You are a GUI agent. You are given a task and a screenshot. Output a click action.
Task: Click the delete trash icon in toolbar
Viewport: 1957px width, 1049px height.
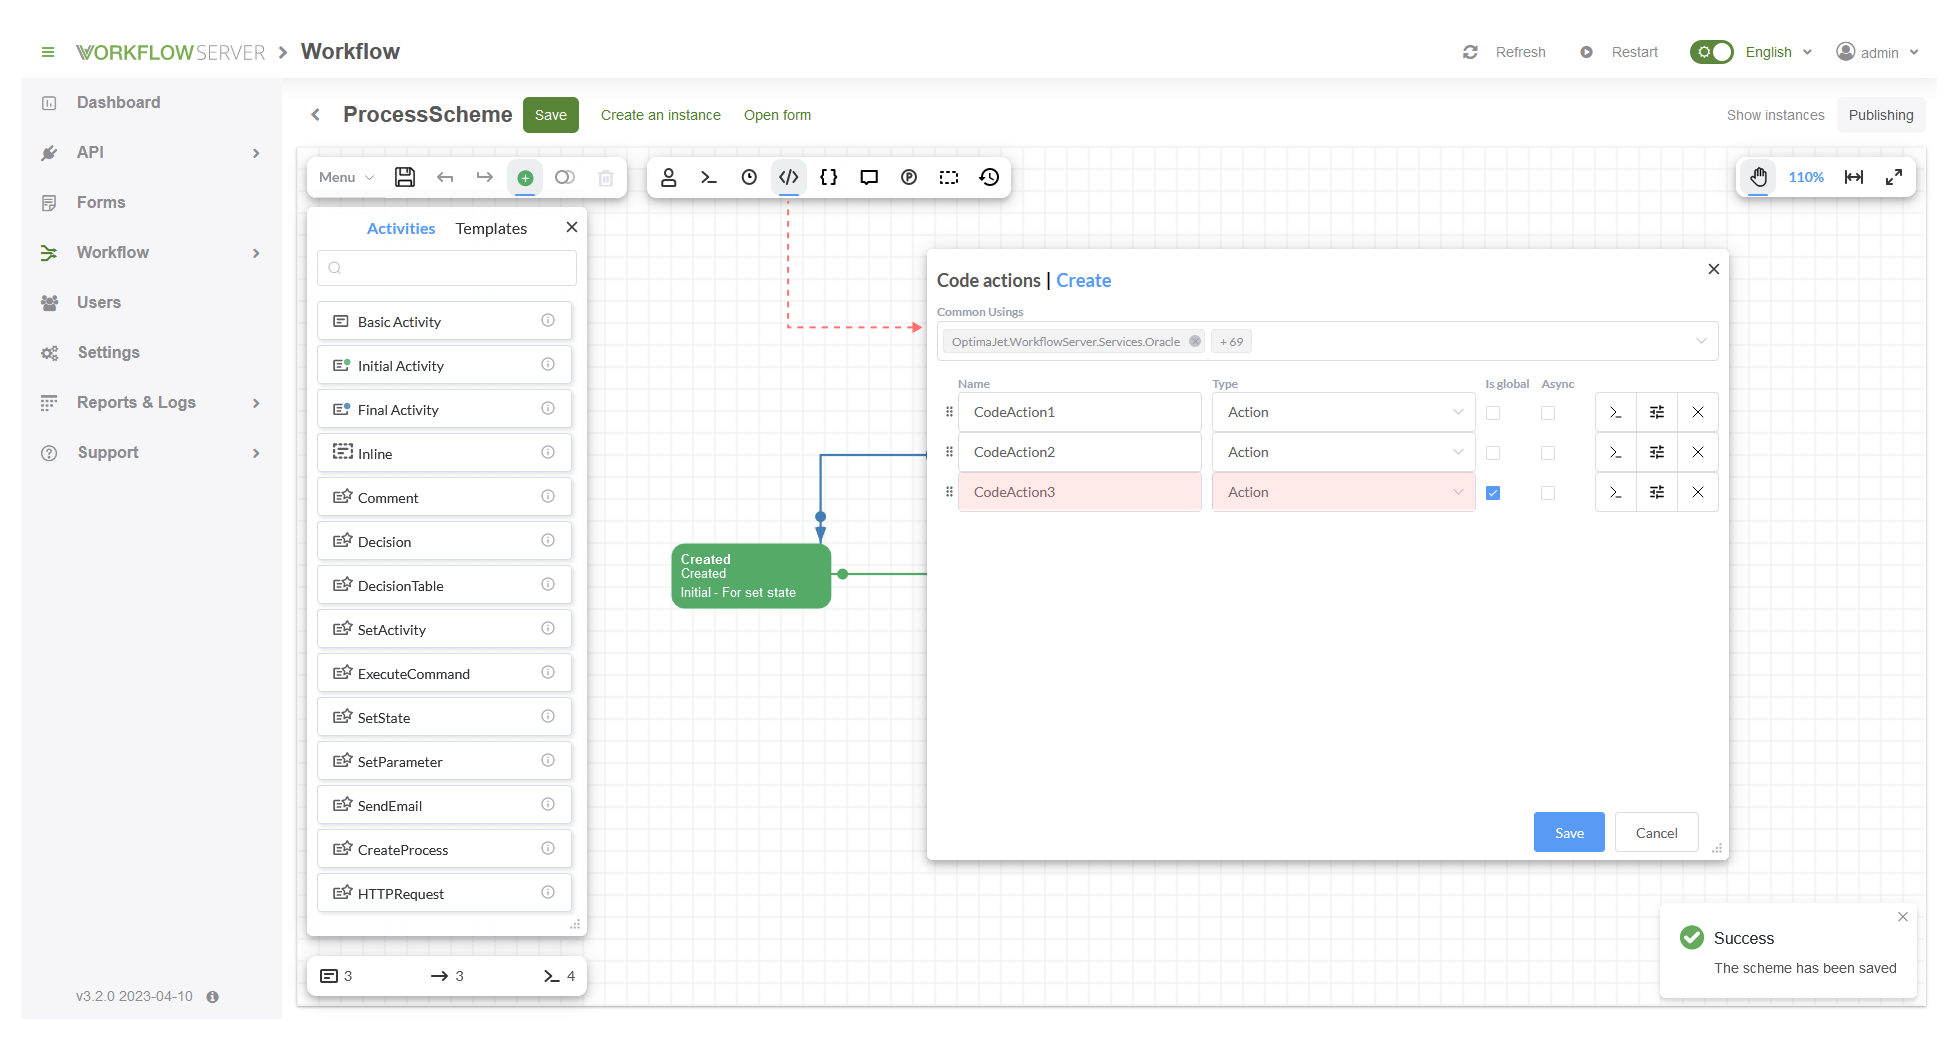[x=605, y=178]
